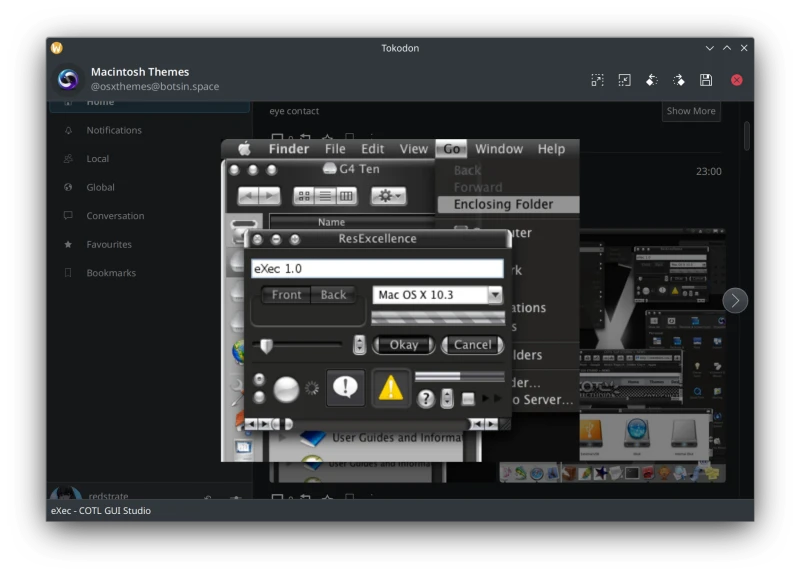
Task: Click Help in the pictured menu bar
Action: pyautogui.click(x=551, y=149)
